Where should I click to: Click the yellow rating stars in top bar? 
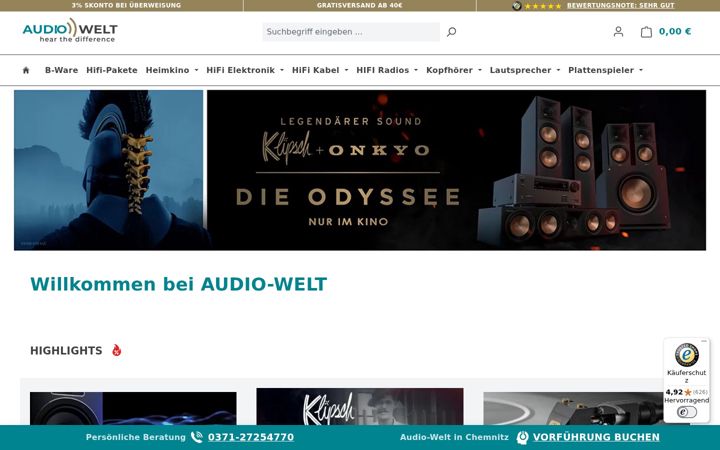[x=543, y=6]
